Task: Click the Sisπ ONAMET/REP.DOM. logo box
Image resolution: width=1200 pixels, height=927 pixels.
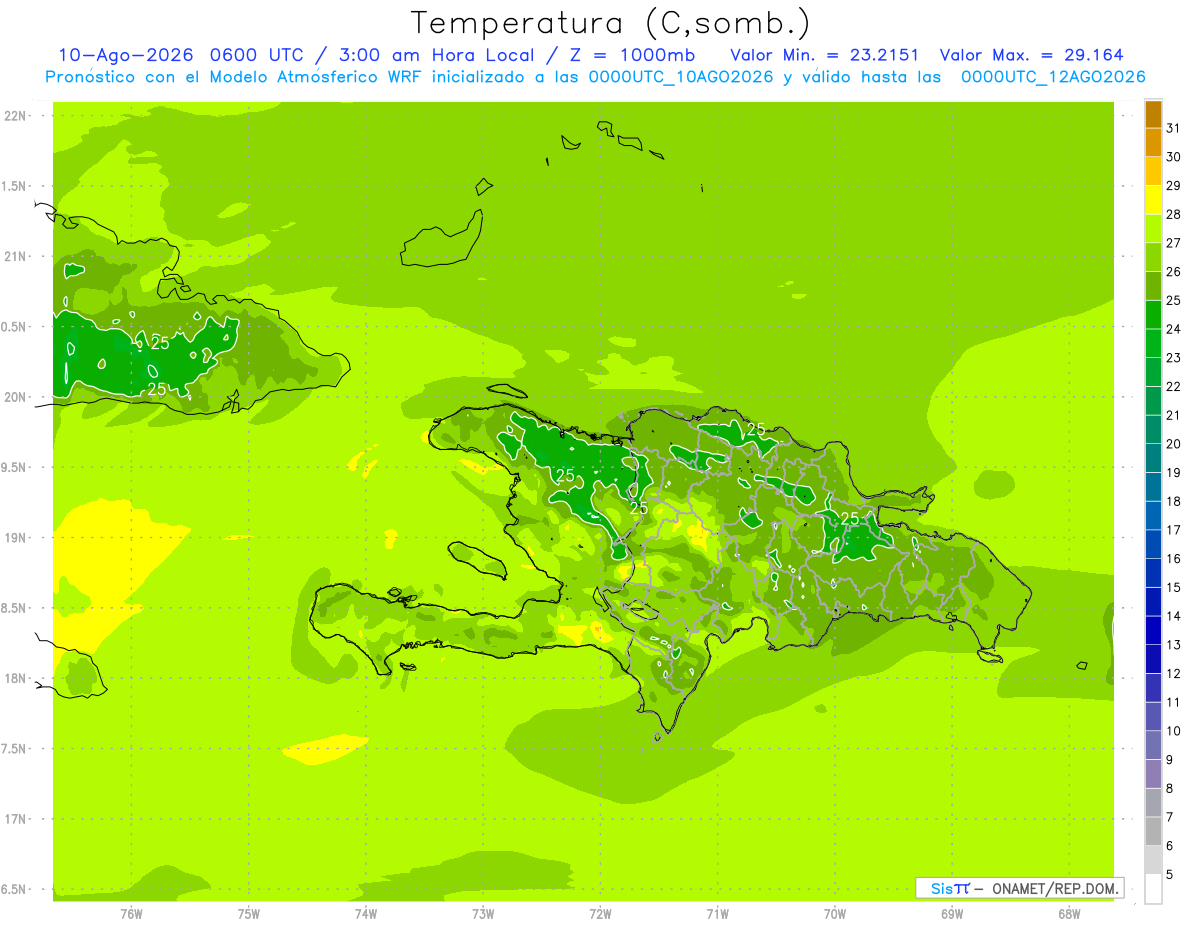Action: [1019, 888]
